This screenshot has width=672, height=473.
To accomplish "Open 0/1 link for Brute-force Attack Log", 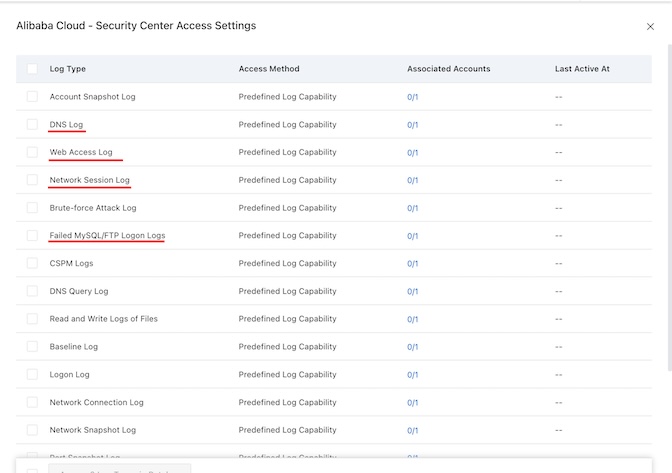I will pyautogui.click(x=412, y=208).
